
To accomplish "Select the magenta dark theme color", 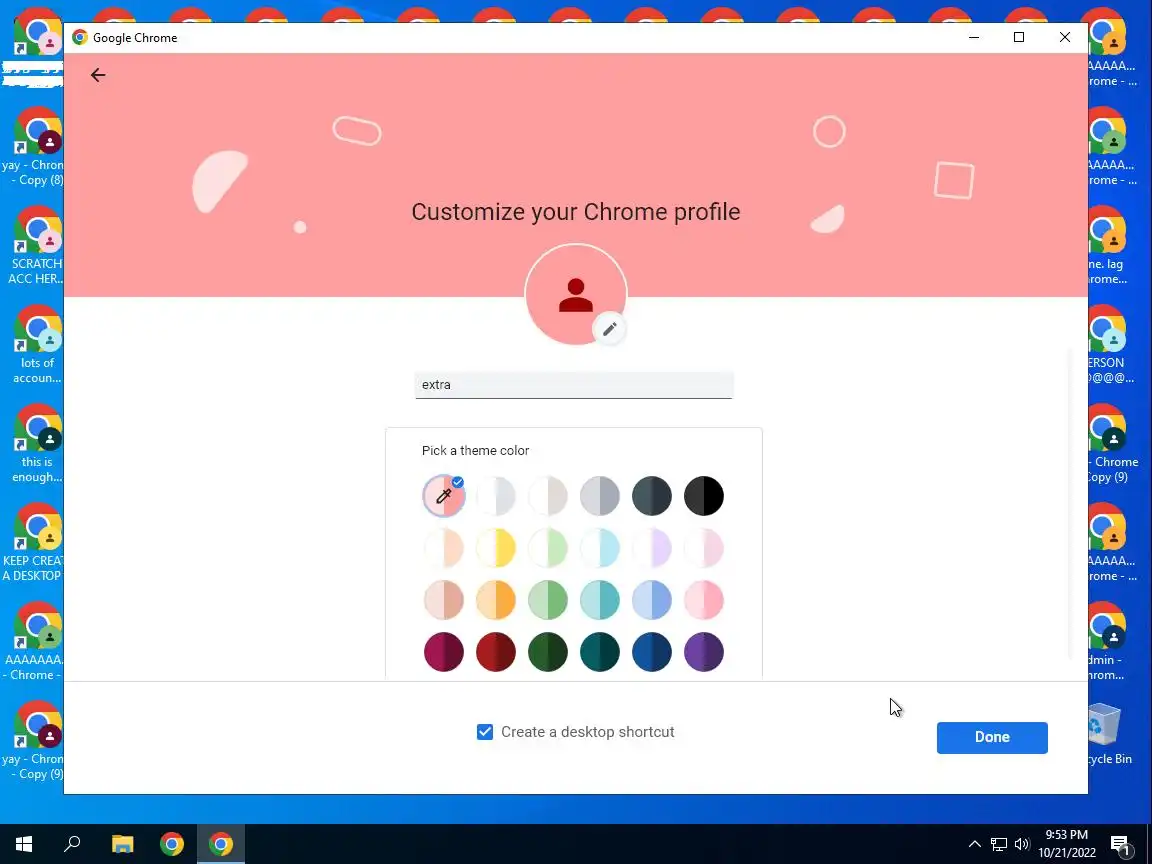I will pyautogui.click(x=444, y=652).
